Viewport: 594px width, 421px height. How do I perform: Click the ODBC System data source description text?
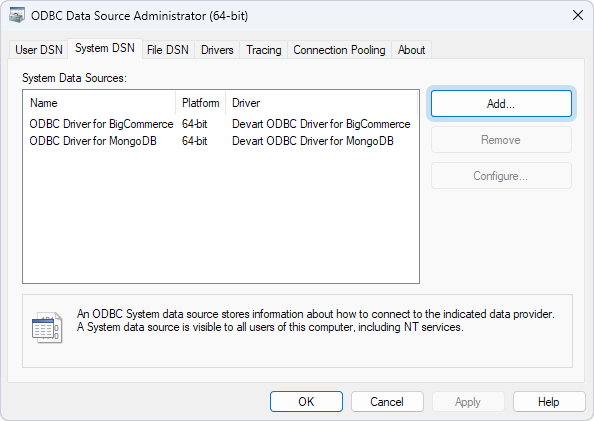[316, 321]
